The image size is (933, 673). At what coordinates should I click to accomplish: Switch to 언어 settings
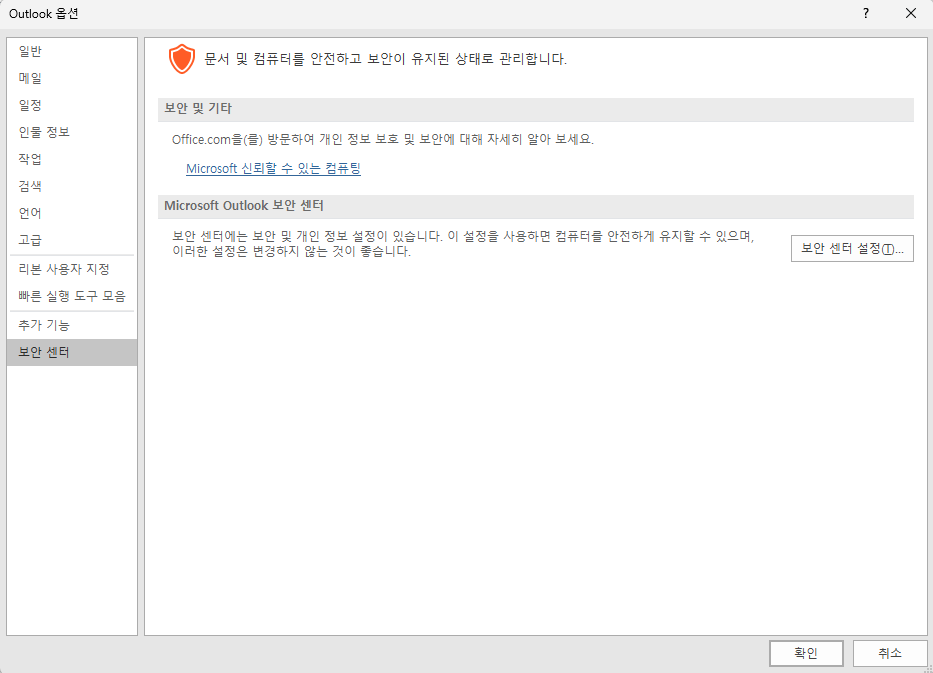coord(71,213)
